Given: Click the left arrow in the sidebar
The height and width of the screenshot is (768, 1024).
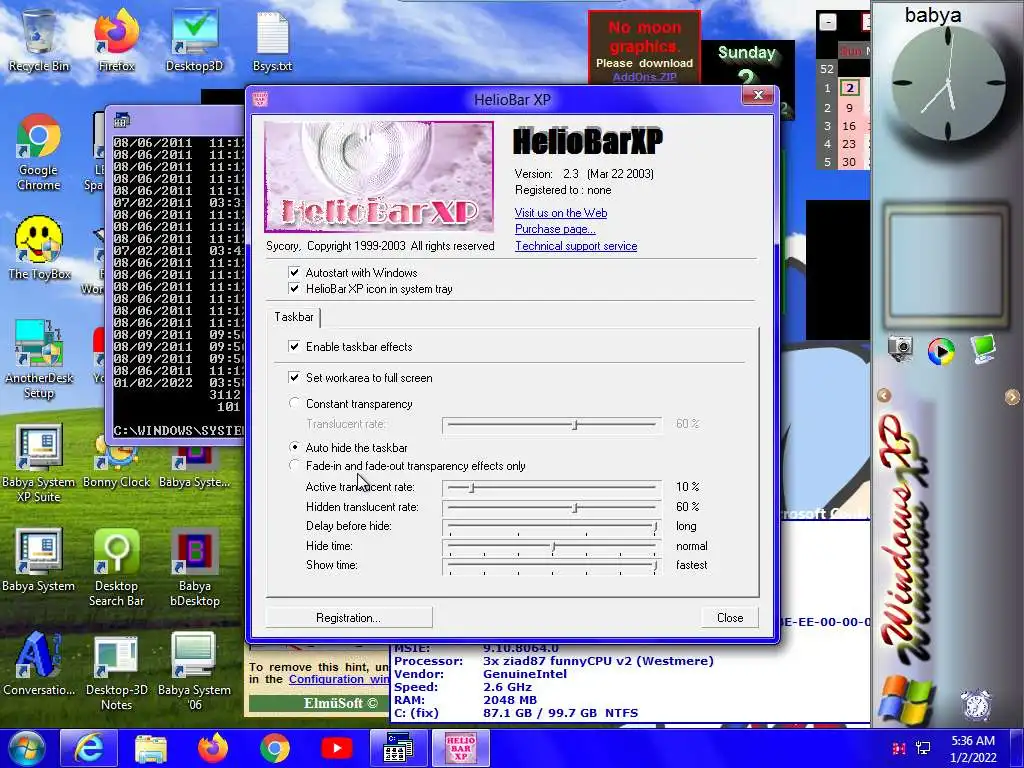Looking at the screenshot, I should (x=884, y=396).
